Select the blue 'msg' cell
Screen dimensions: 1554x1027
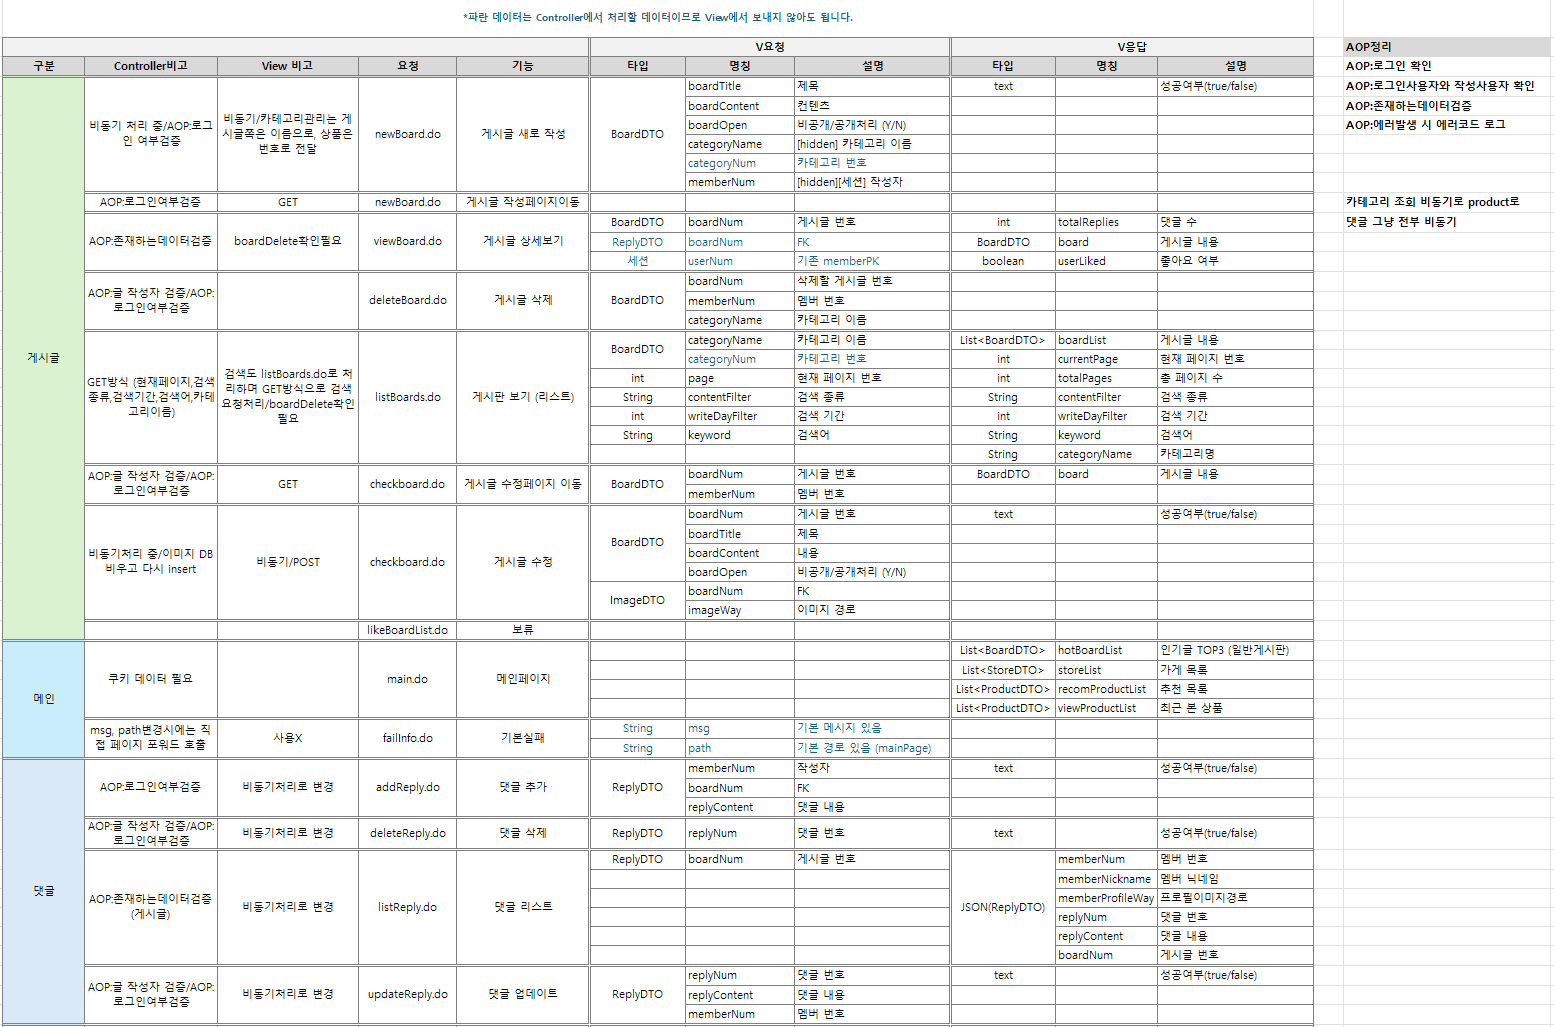(x=740, y=728)
